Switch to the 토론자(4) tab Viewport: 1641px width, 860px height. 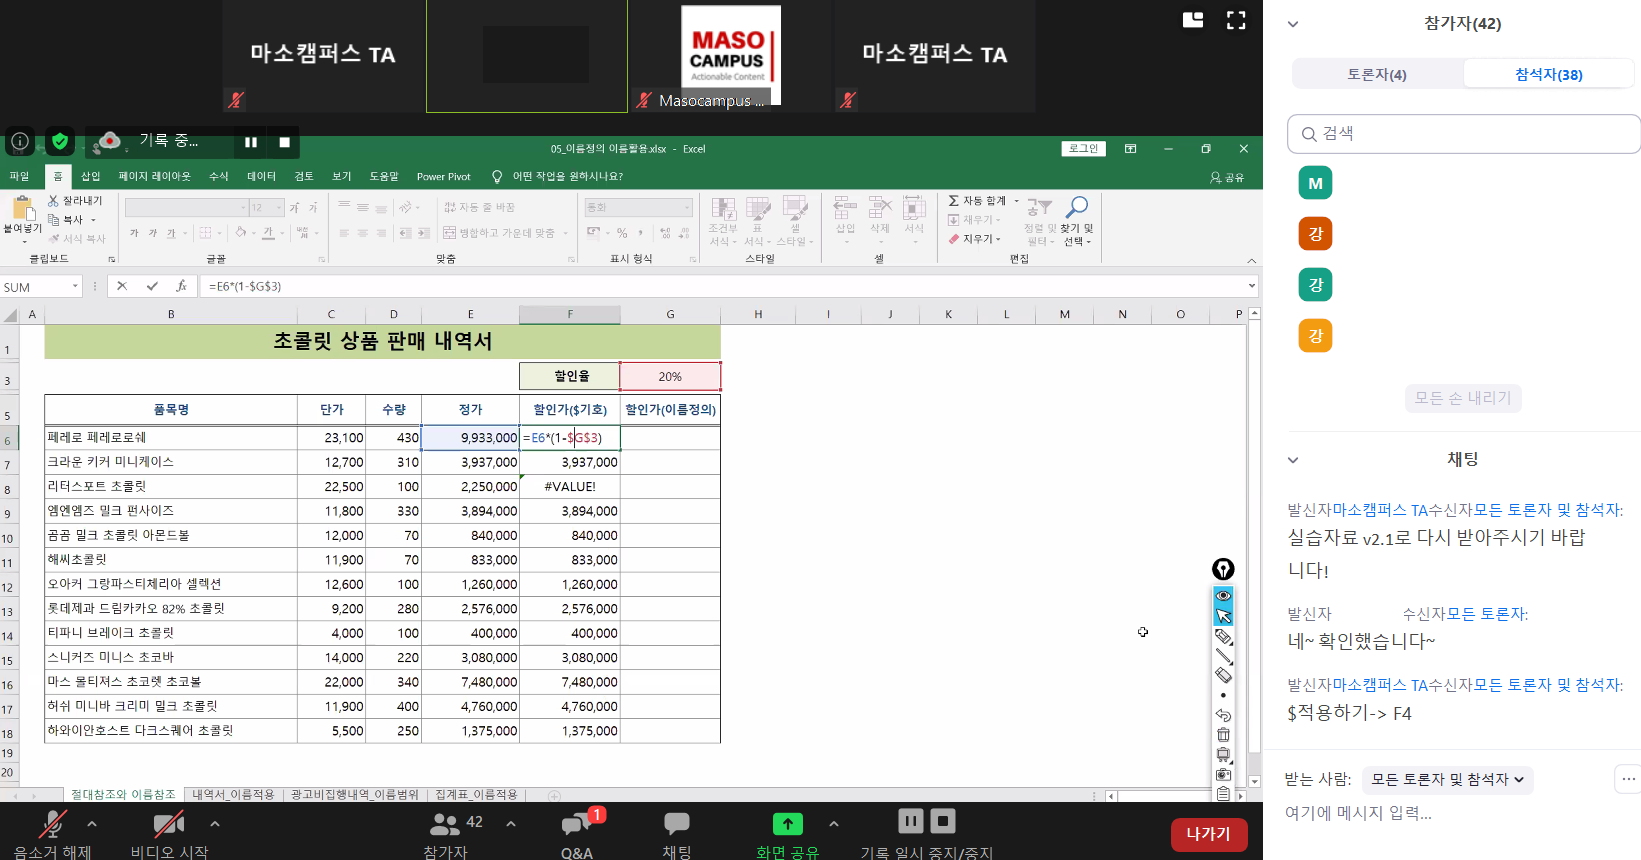pyautogui.click(x=1377, y=74)
